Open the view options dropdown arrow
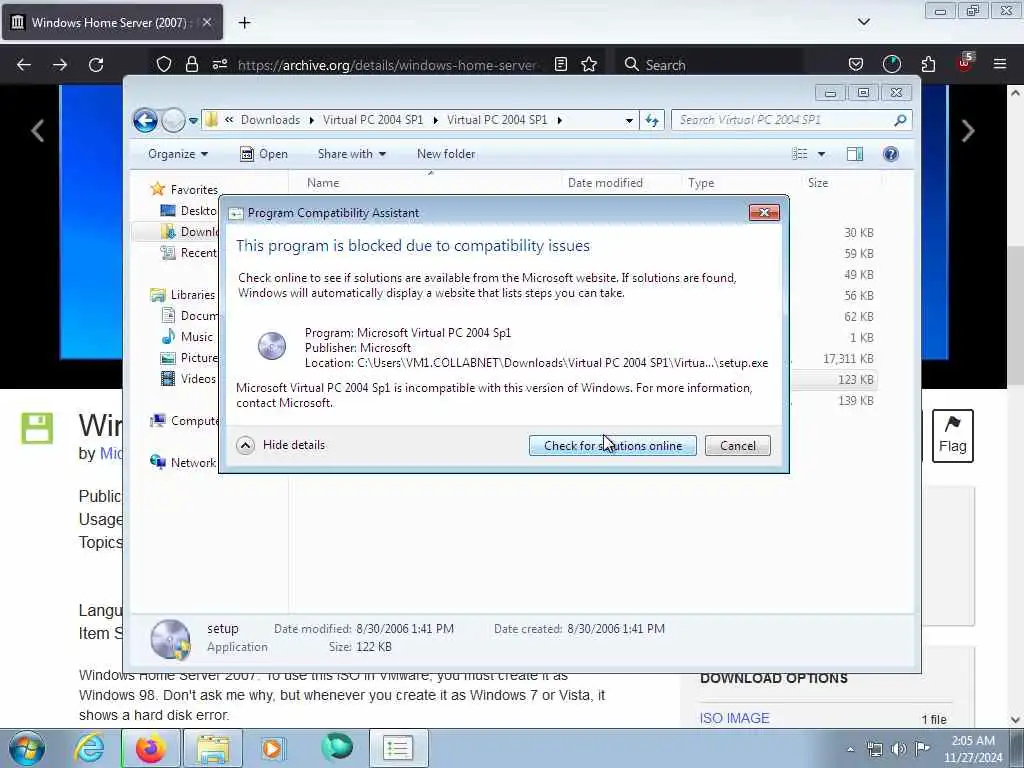The width and height of the screenshot is (1024, 768). (822, 154)
